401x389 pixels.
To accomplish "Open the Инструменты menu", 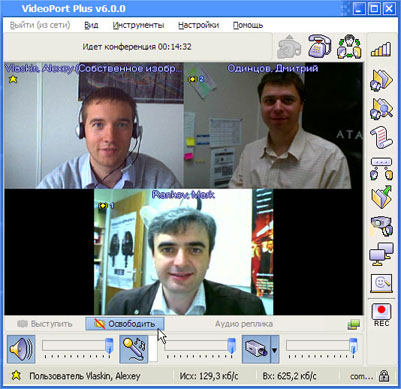I will click(x=138, y=25).
